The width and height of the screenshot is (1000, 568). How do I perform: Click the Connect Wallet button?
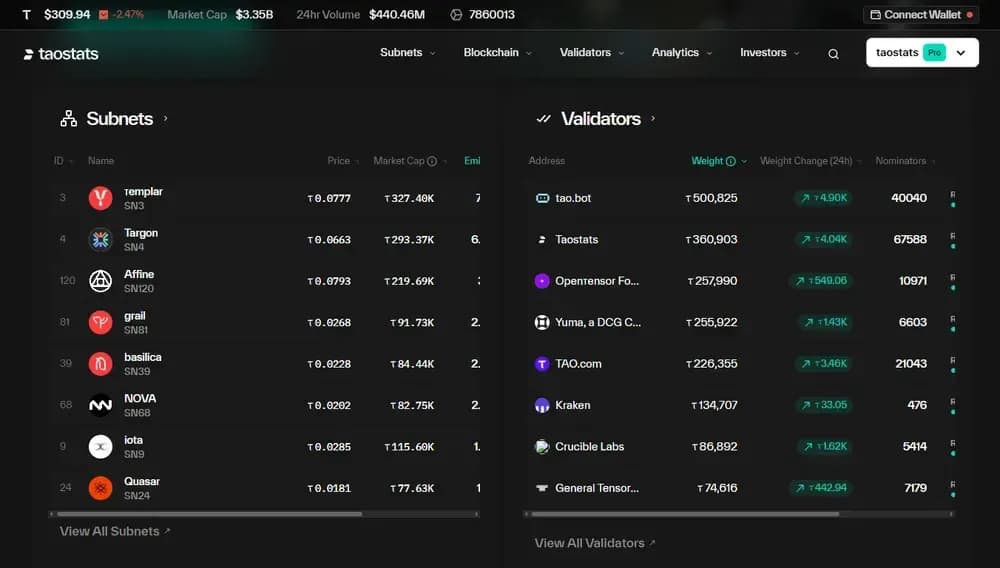[921, 15]
